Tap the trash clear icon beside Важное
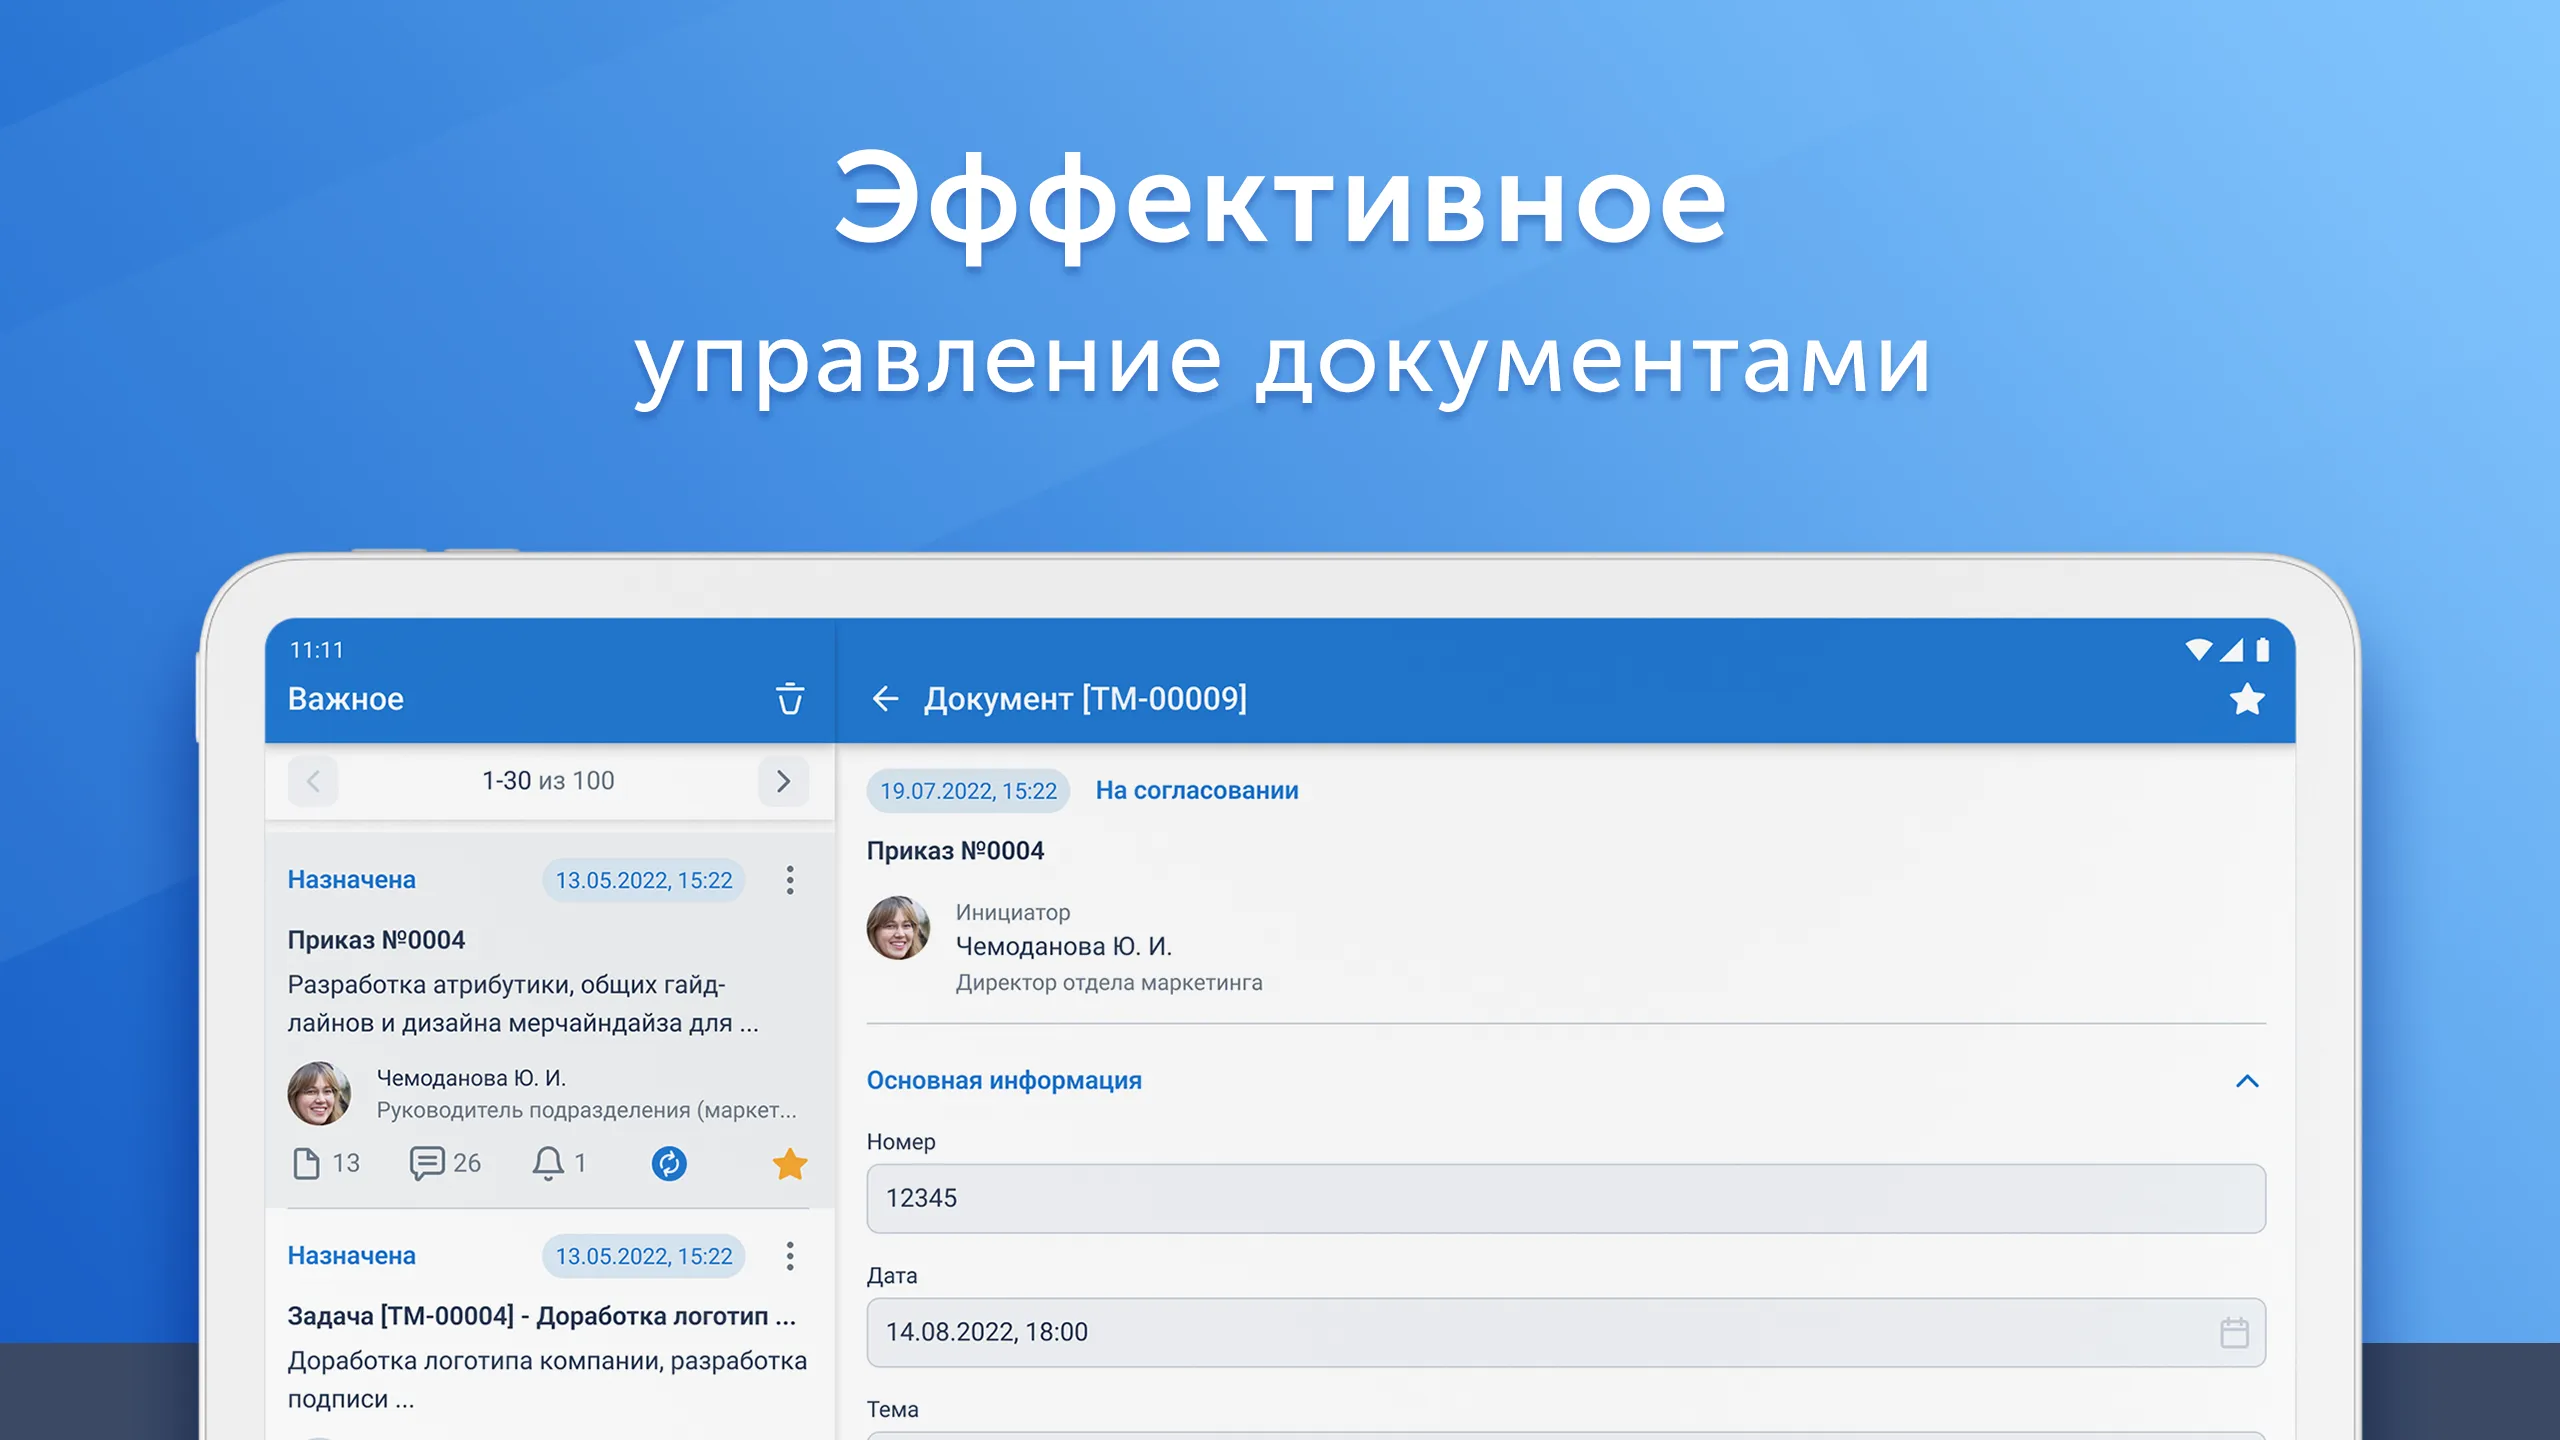The image size is (2560, 1440). click(790, 698)
